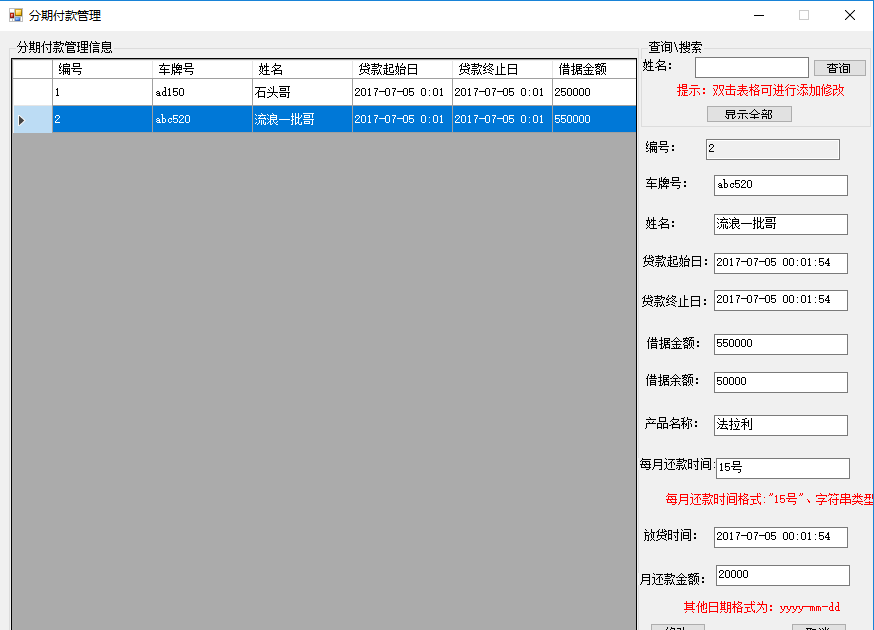The height and width of the screenshot is (630, 874).
Task: Select the row header arrow of row 2
Action: (32, 119)
